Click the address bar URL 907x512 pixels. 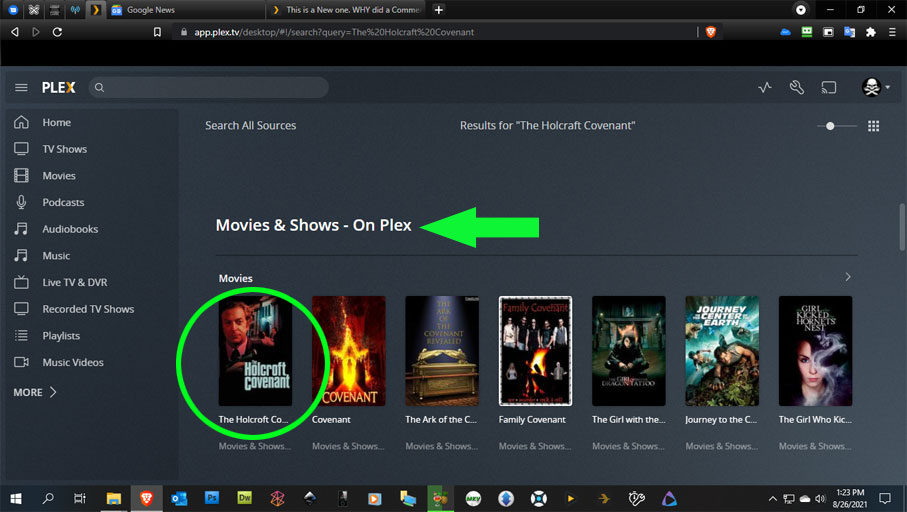(334, 32)
